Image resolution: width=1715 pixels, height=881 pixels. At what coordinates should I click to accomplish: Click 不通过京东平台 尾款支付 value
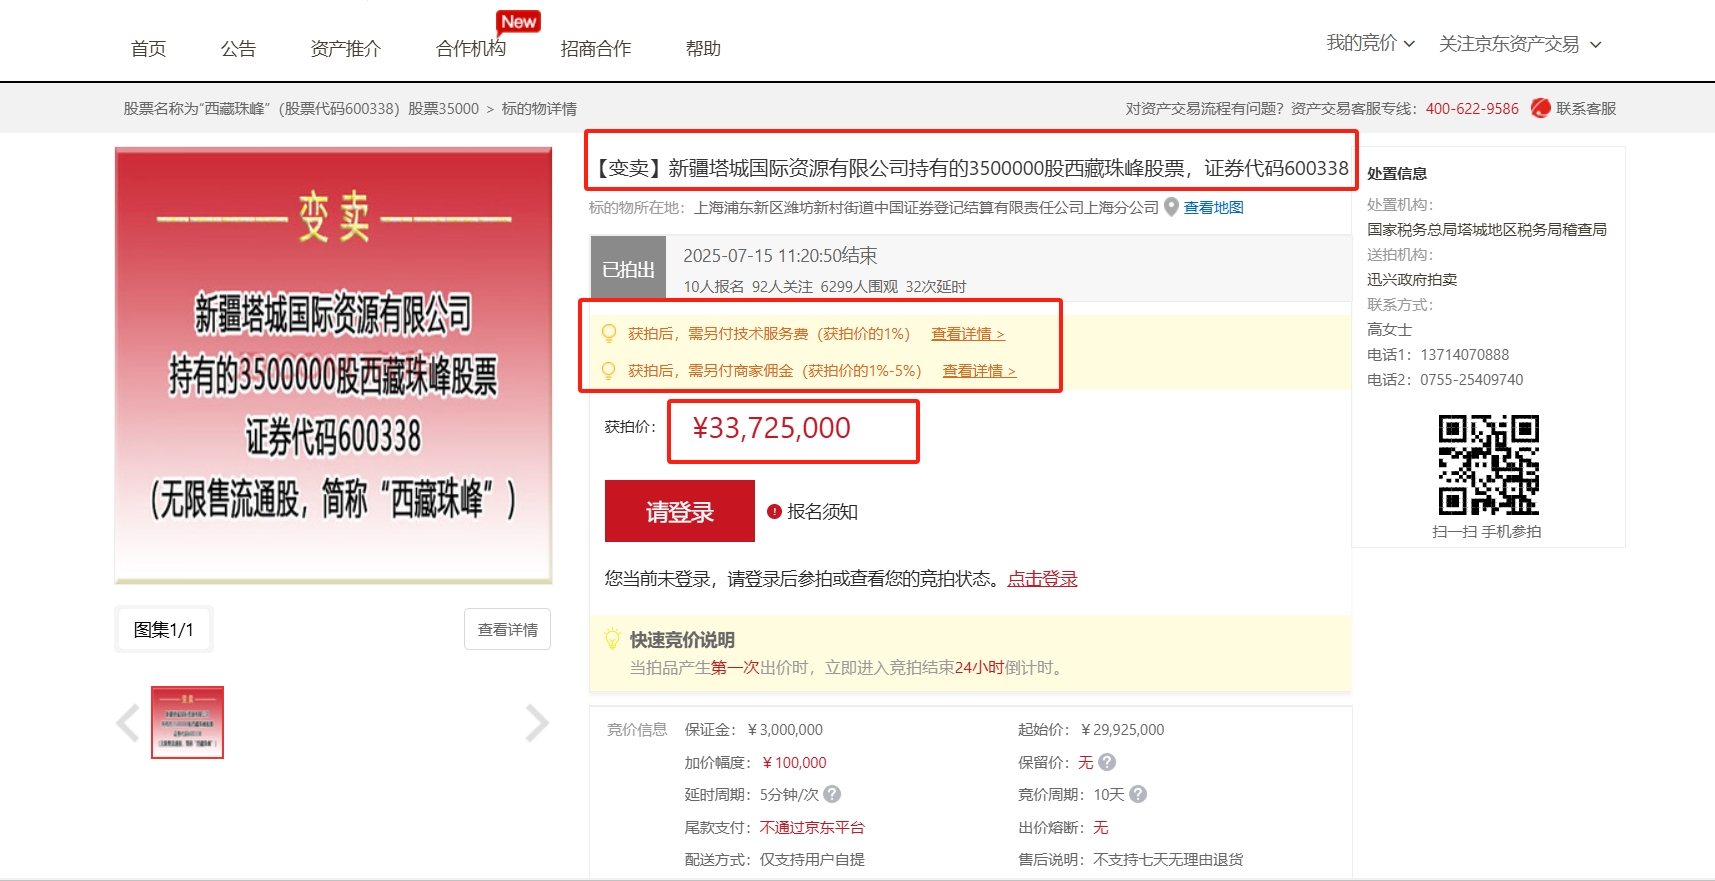[812, 827]
